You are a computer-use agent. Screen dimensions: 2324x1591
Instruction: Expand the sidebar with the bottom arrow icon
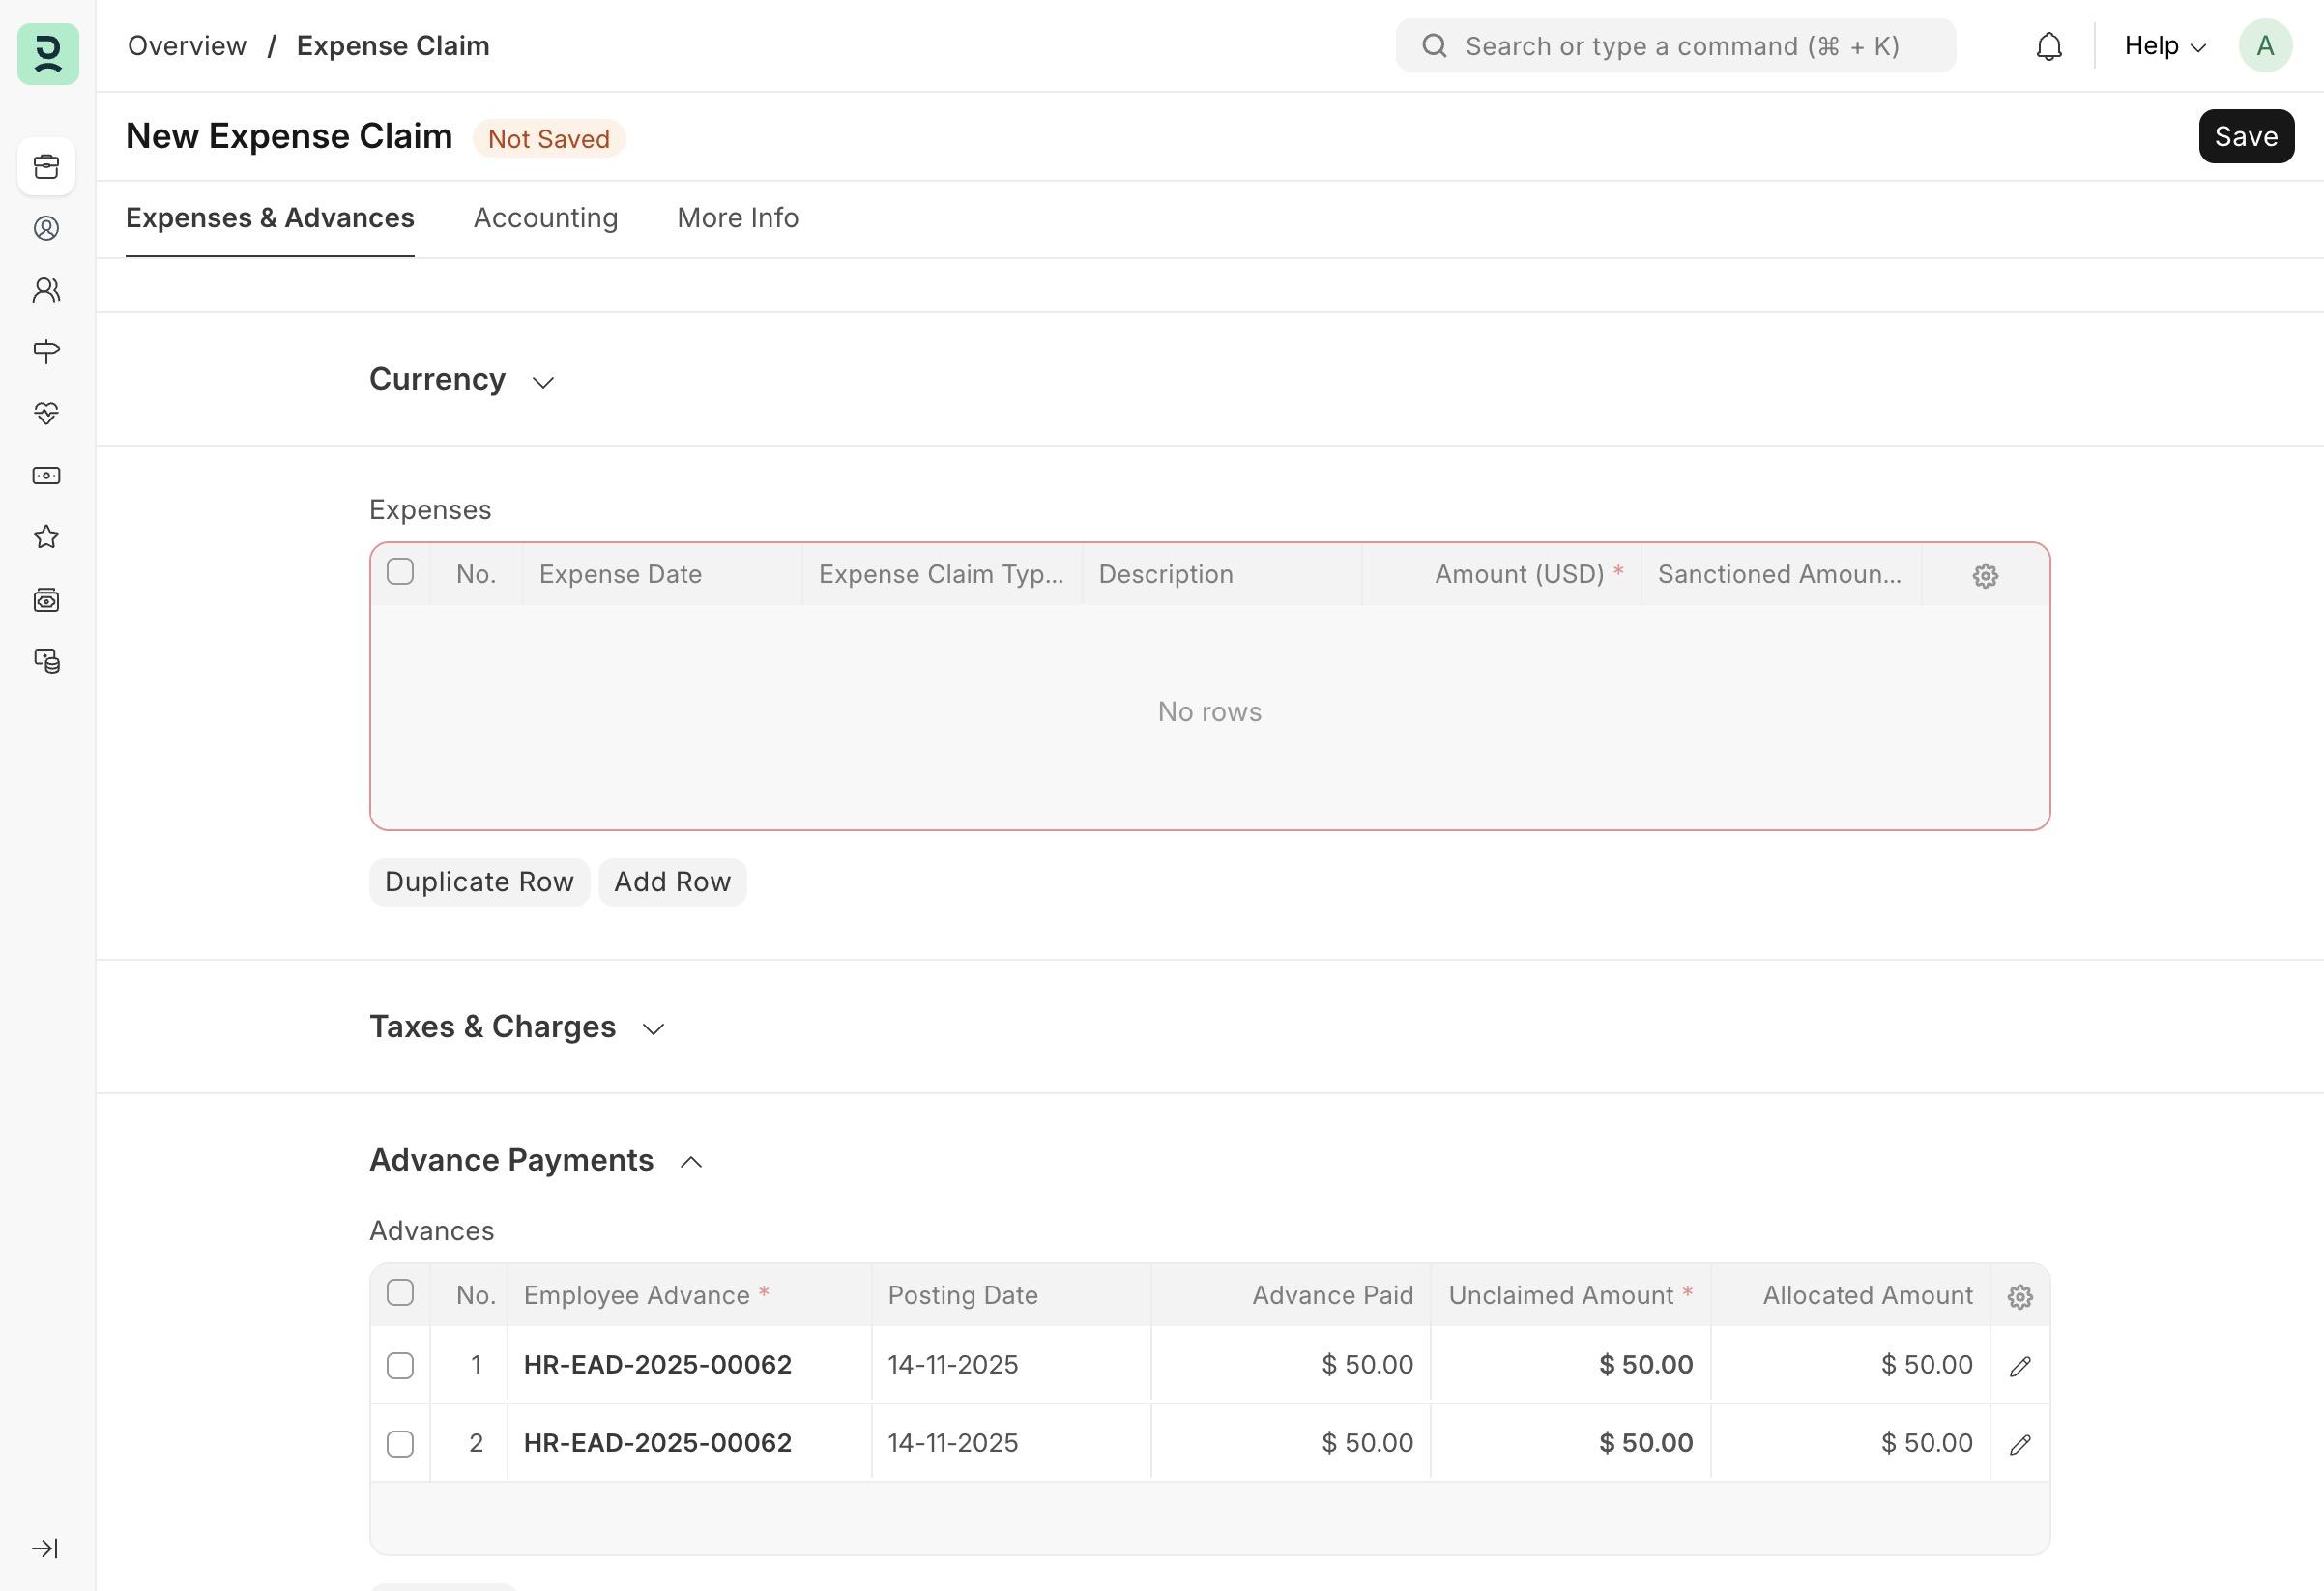(46, 1548)
